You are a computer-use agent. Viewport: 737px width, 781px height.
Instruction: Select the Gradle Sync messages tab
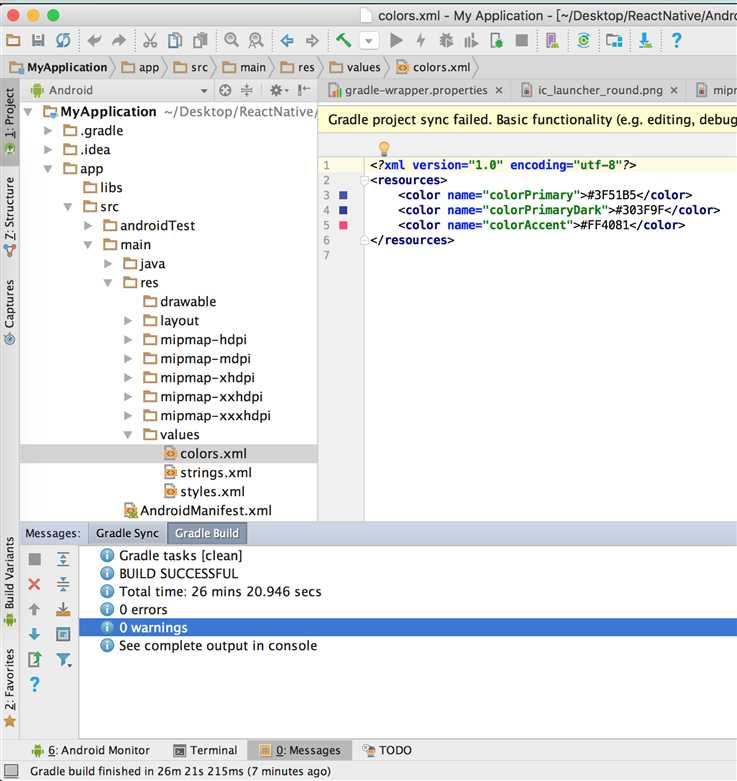[127, 533]
